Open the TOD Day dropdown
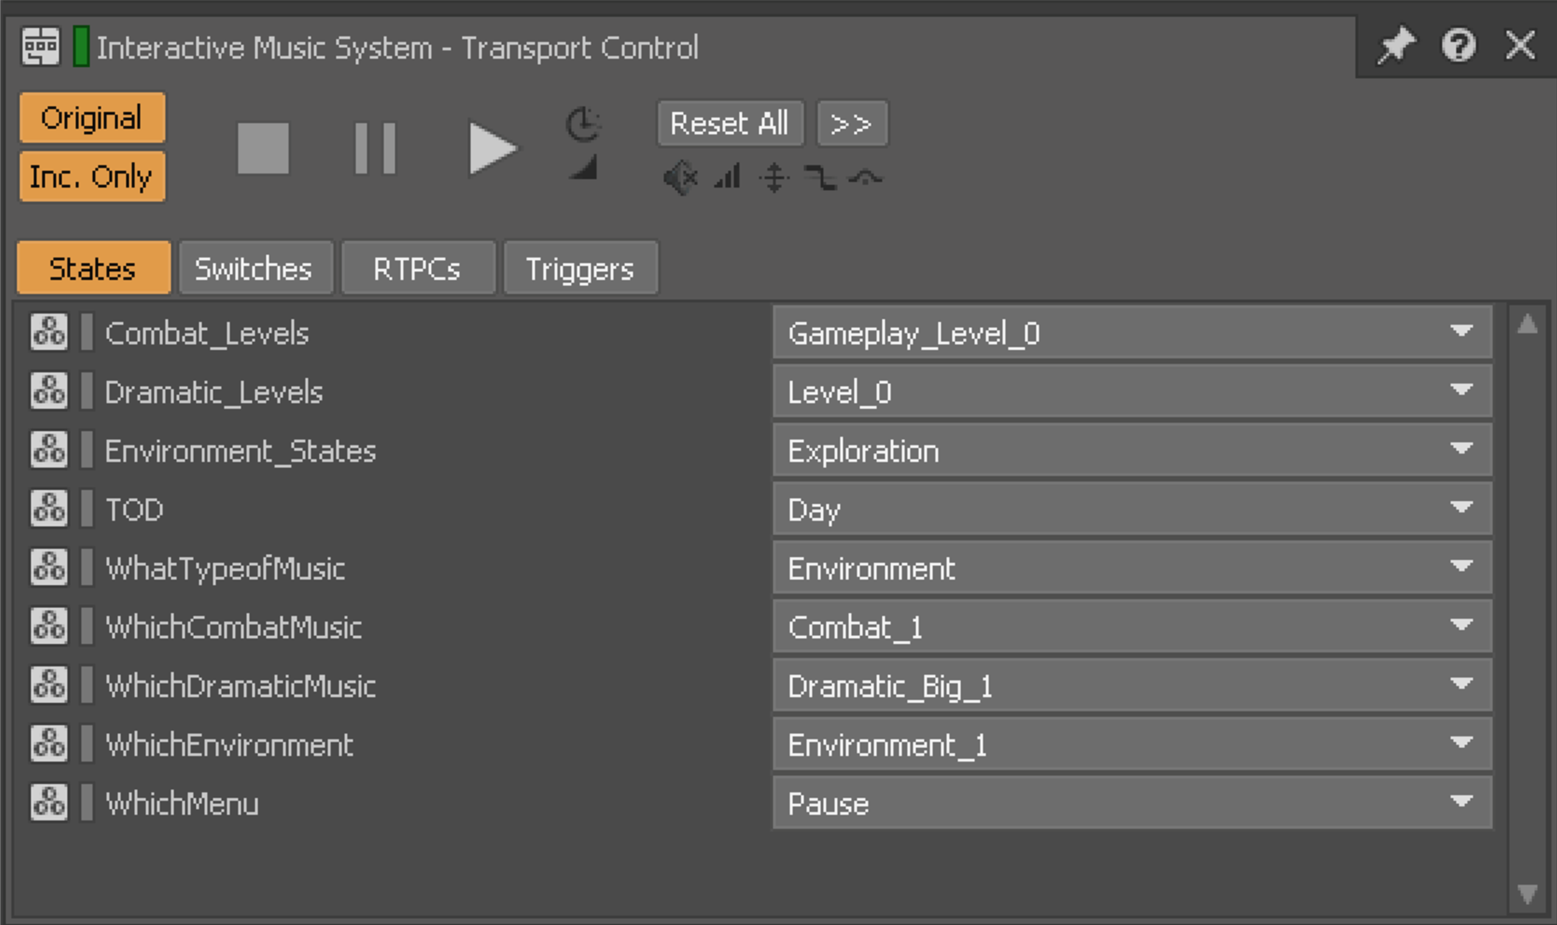 coord(1132,510)
